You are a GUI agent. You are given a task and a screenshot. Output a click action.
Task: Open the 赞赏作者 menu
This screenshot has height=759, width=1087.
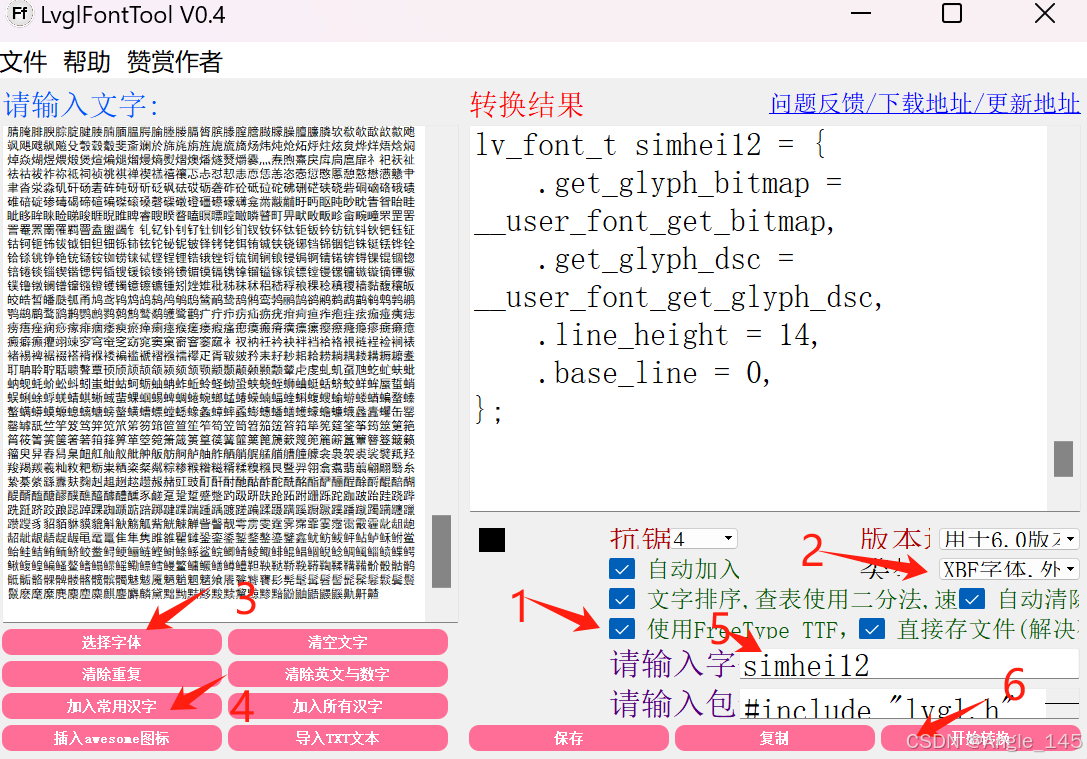(175, 62)
